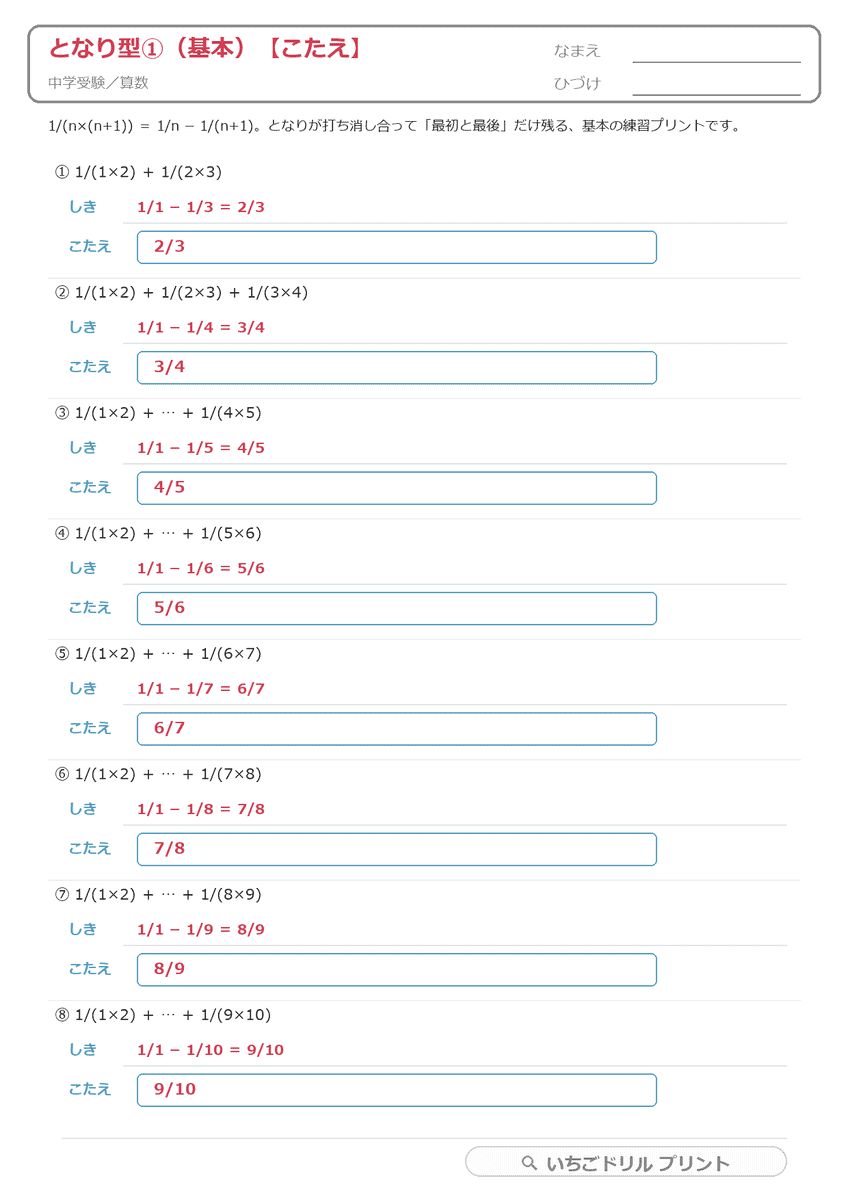Click the title となり型①（基本）【こたえ】
Viewport: 848px width, 1200px height.
pyautogui.click(x=205, y=49)
